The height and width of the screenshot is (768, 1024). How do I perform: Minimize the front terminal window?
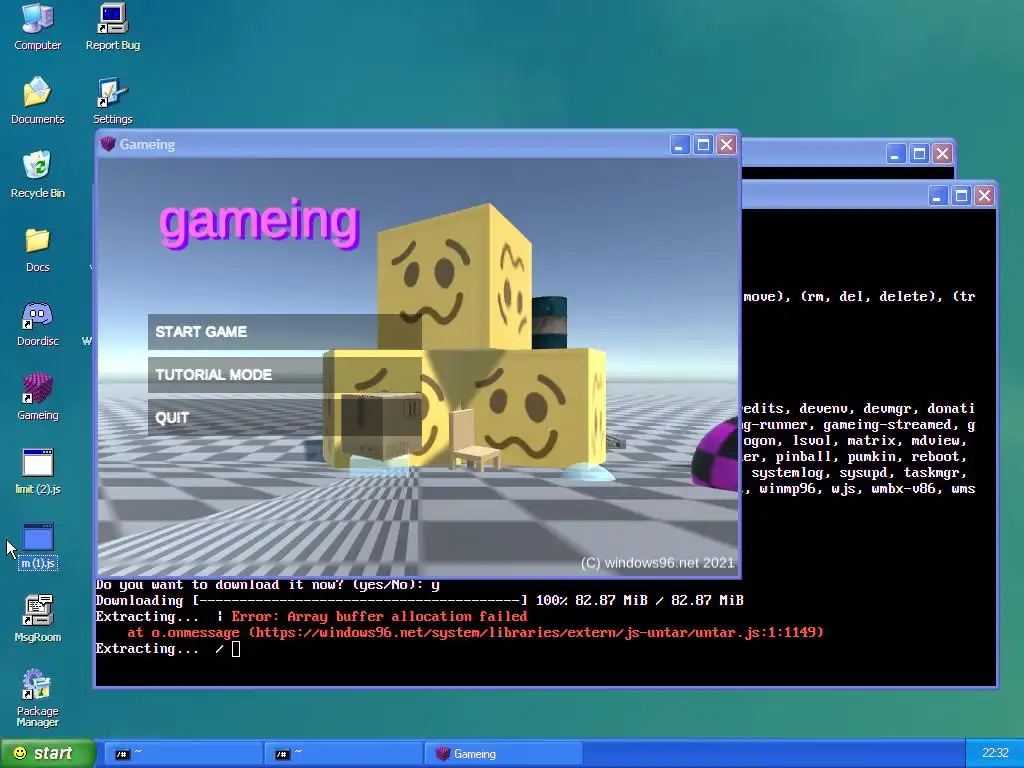[938, 195]
